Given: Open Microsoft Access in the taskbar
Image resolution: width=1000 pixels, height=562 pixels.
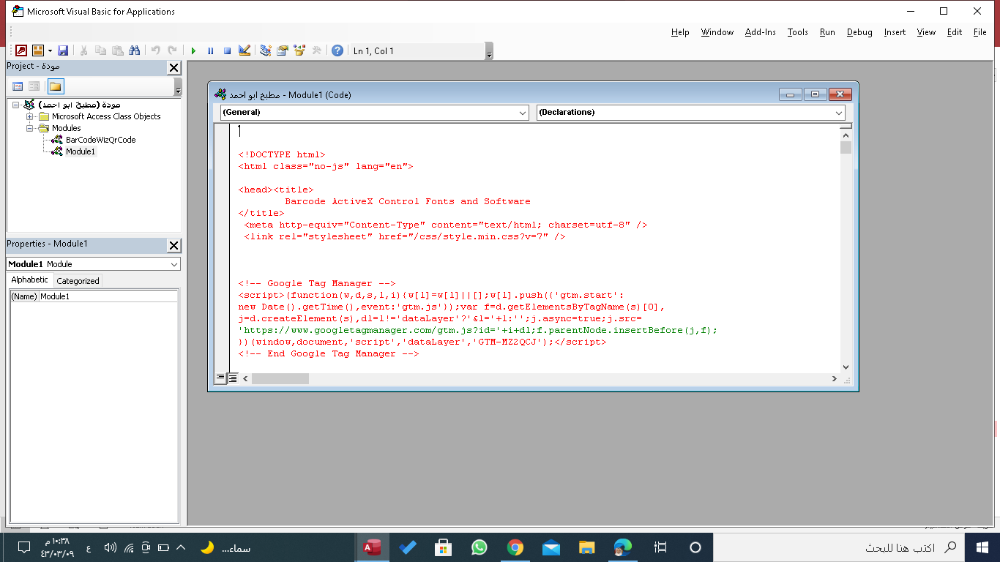Looking at the screenshot, I should 372,547.
